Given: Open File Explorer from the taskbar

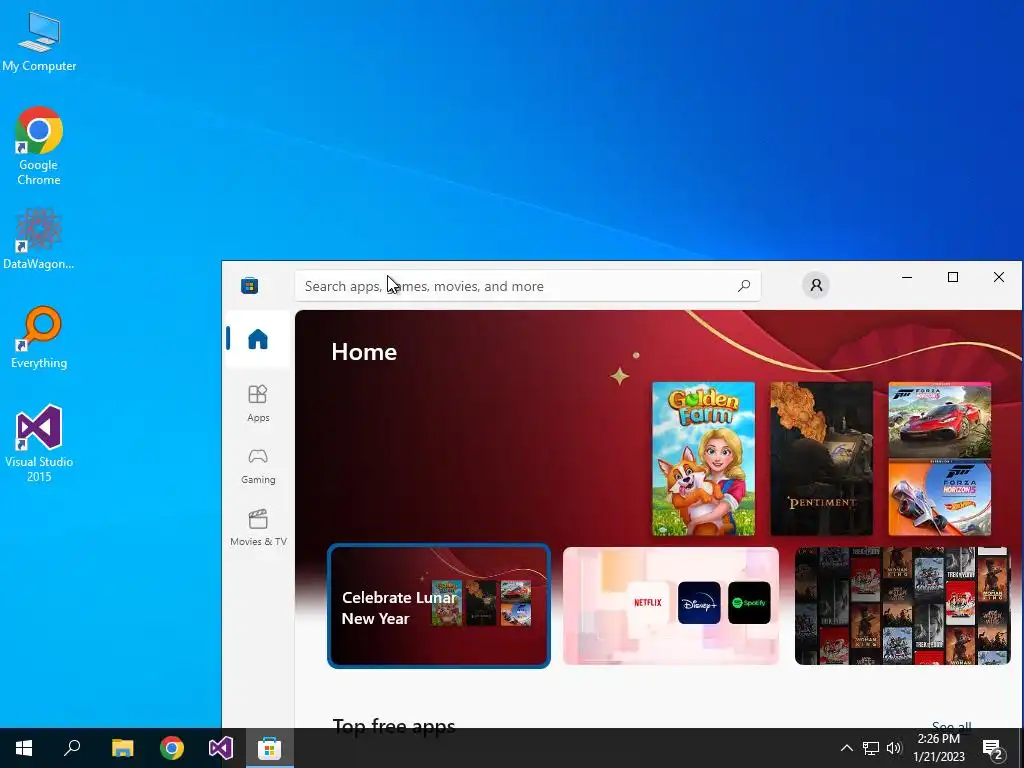Looking at the screenshot, I should [x=122, y=748].
